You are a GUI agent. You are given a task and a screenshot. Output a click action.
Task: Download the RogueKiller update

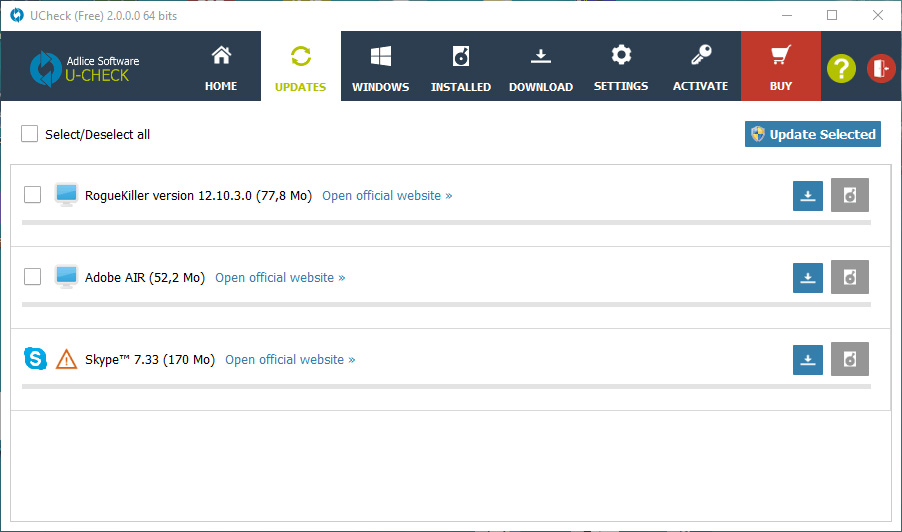(808, 195)
